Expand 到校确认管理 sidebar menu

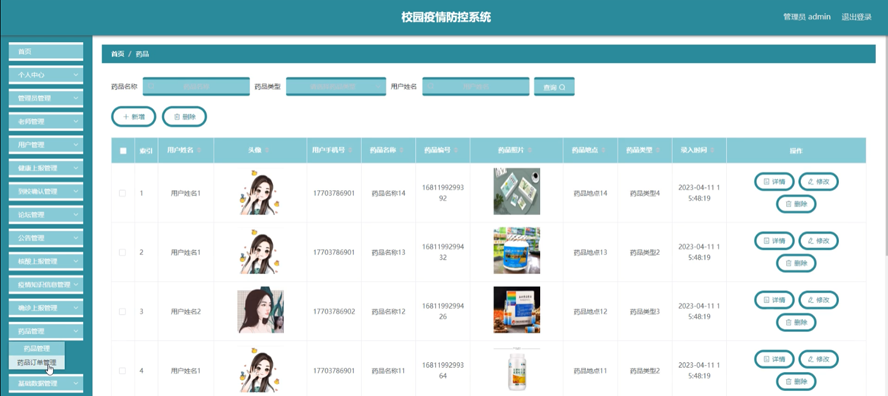click(x=46, y=191)
